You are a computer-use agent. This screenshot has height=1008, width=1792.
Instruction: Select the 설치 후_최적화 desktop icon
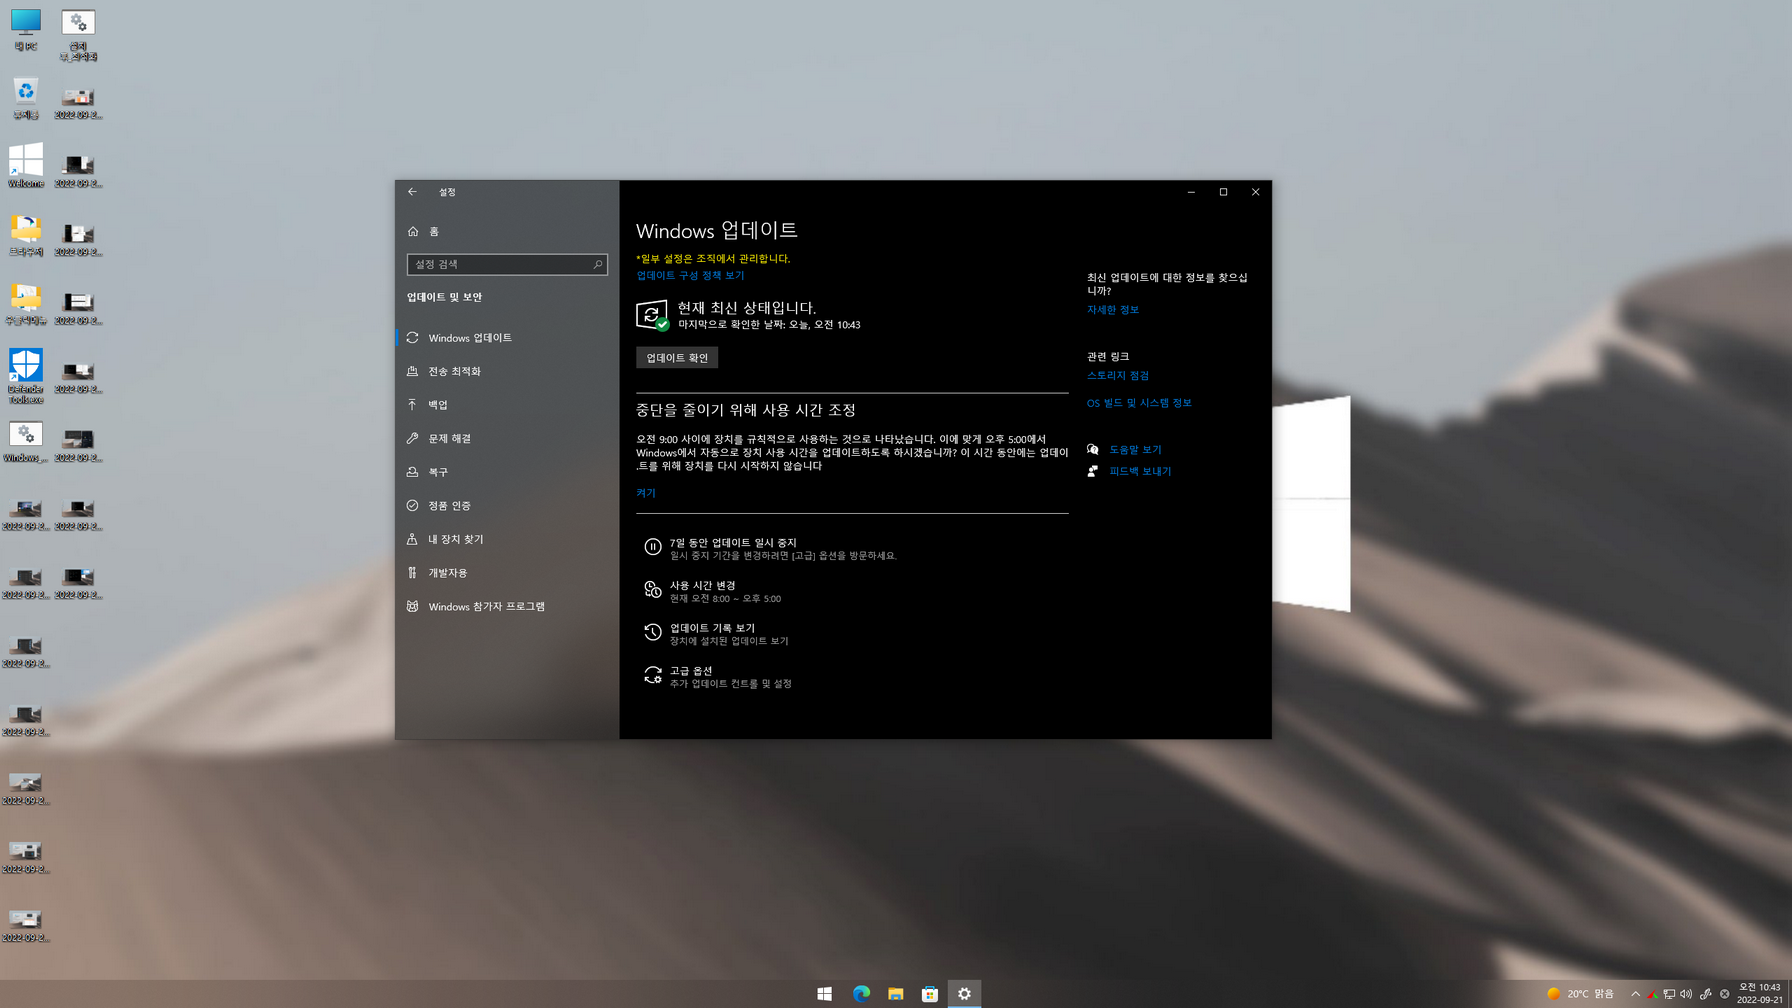point(78,35)
